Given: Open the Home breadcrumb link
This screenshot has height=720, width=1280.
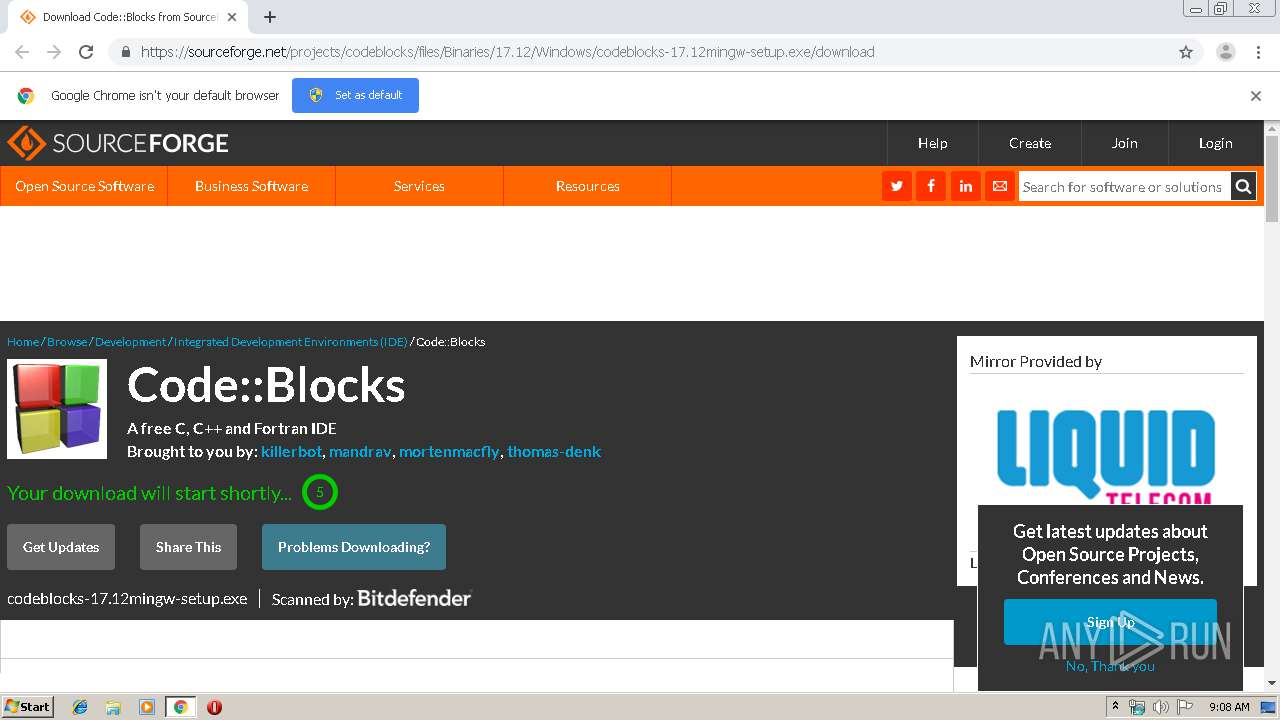Looking at the screenshot, I should click(x=23, y=342).
